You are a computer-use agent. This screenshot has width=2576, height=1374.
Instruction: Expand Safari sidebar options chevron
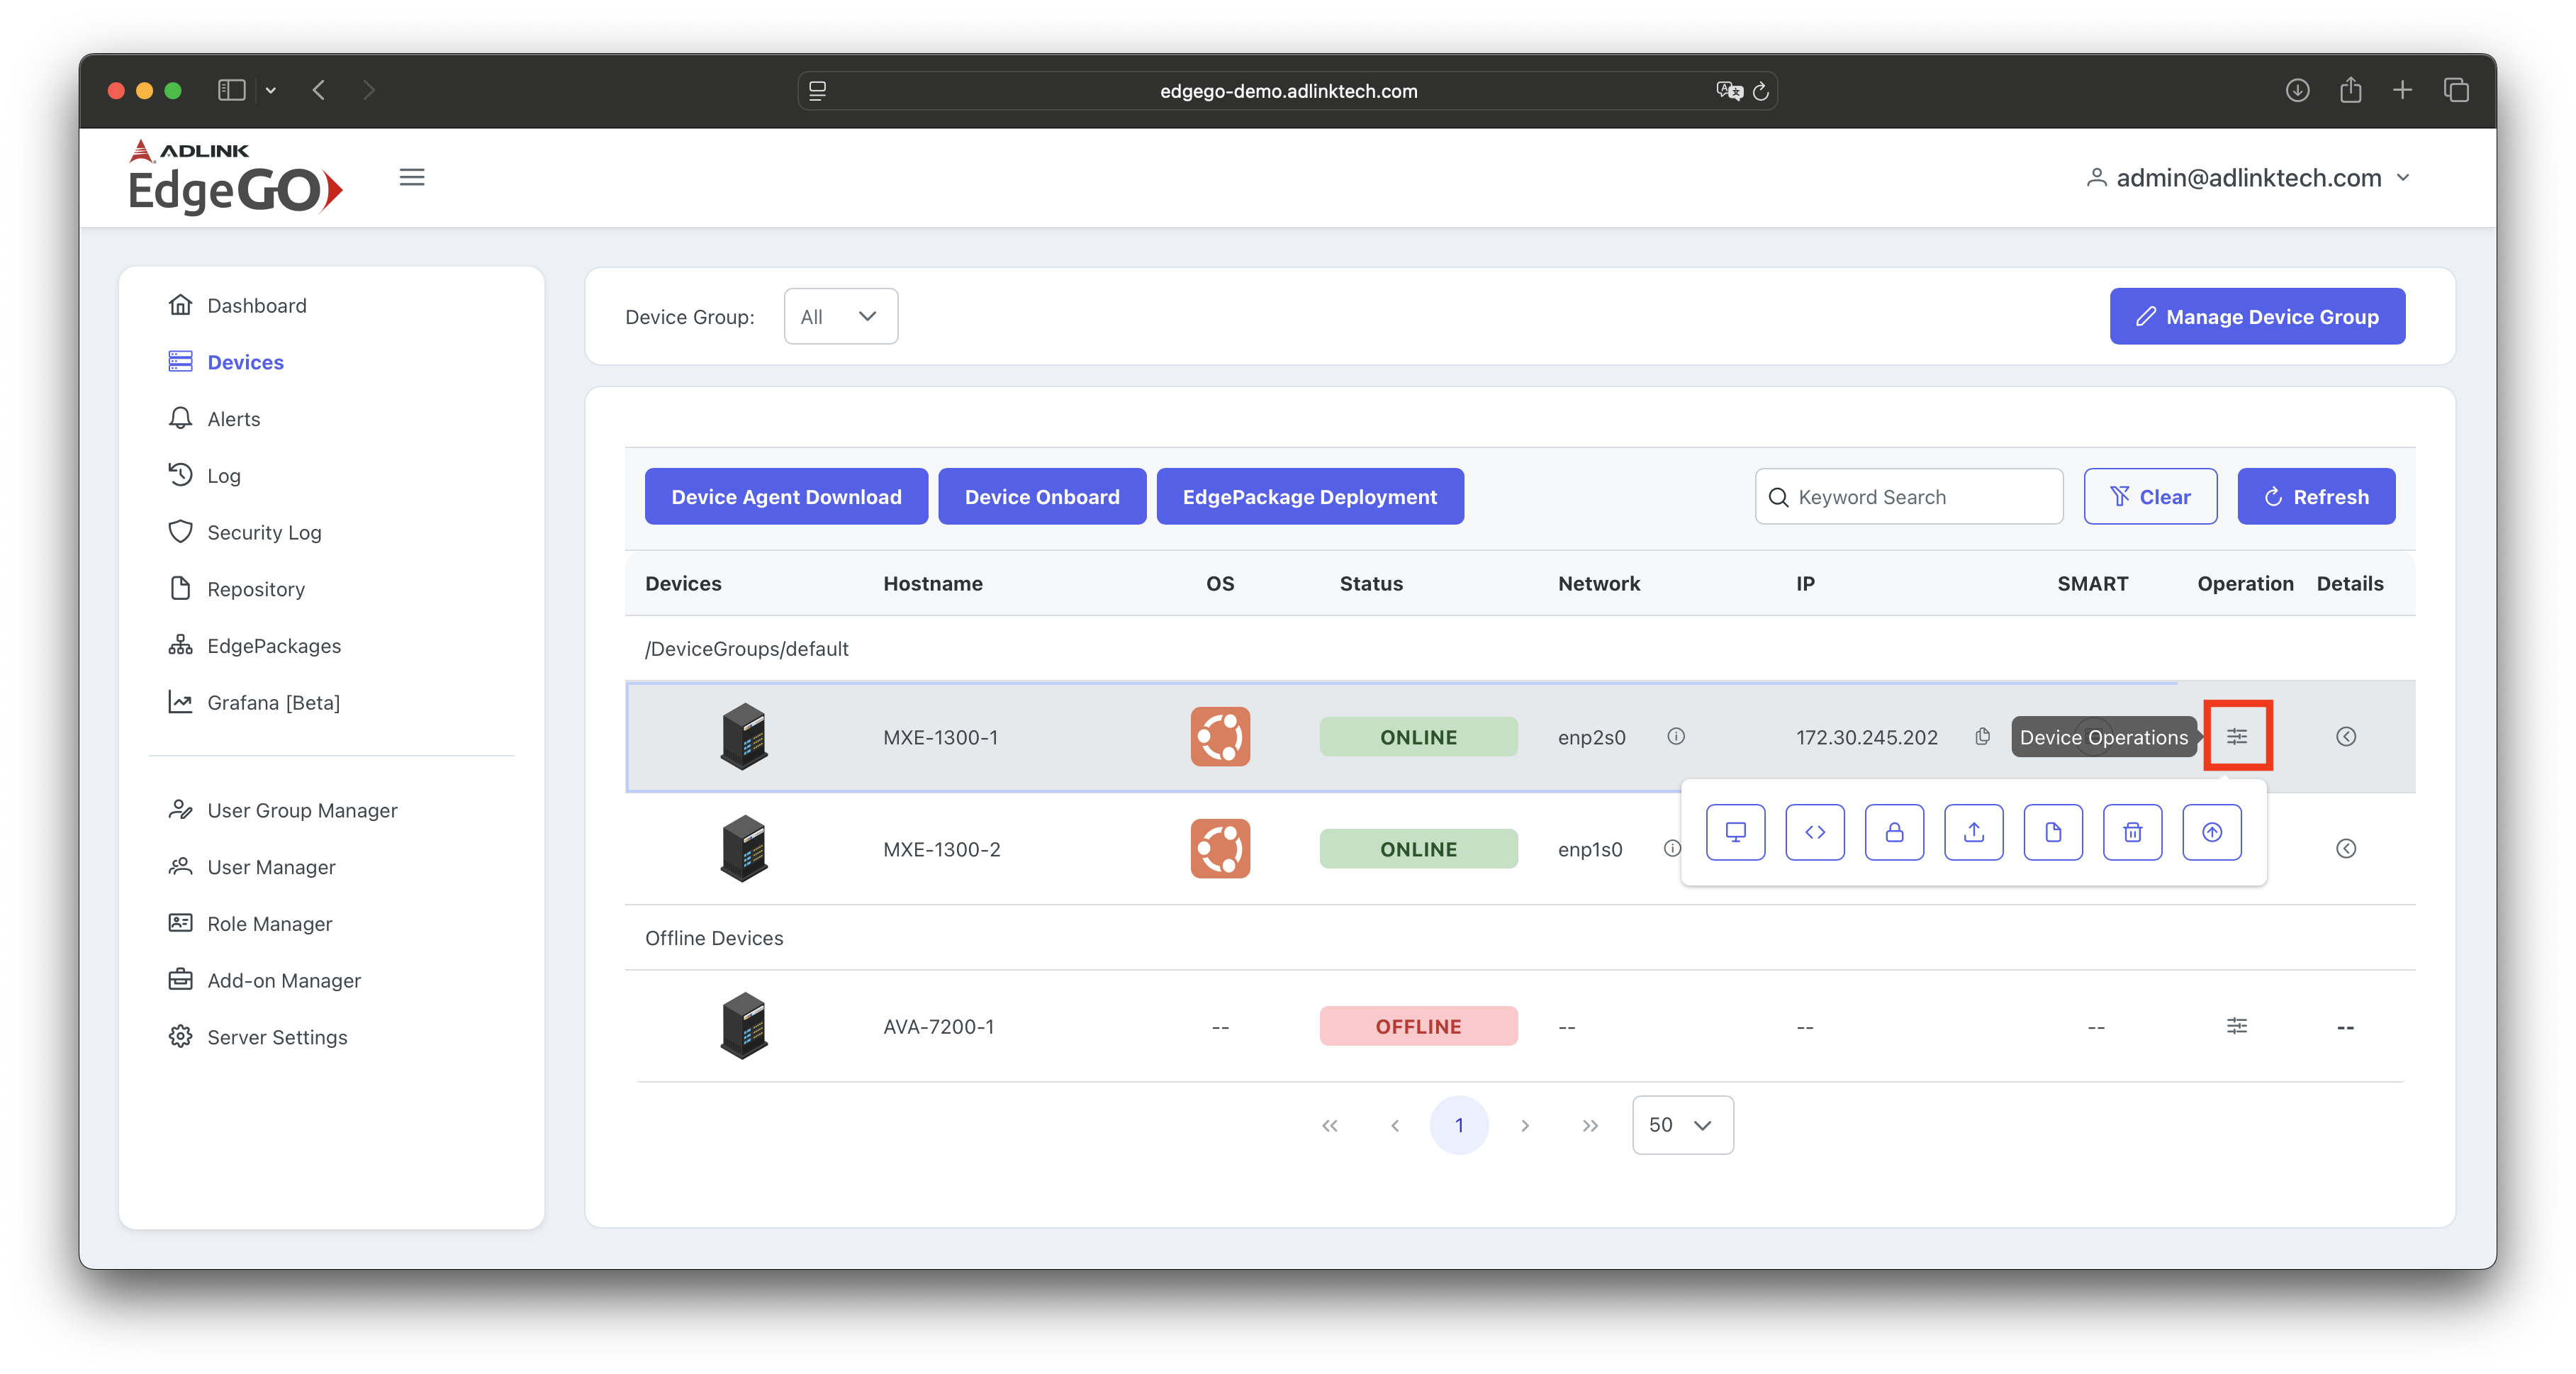click(270, 90)
